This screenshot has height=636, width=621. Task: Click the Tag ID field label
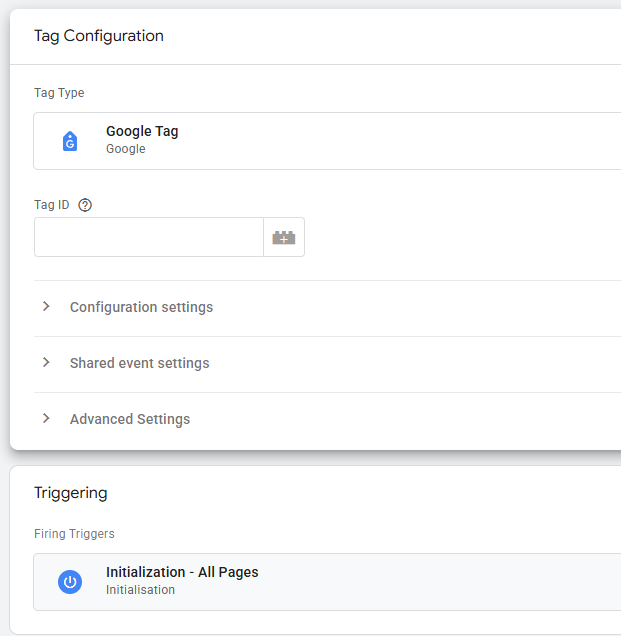[x=52, y=205]
